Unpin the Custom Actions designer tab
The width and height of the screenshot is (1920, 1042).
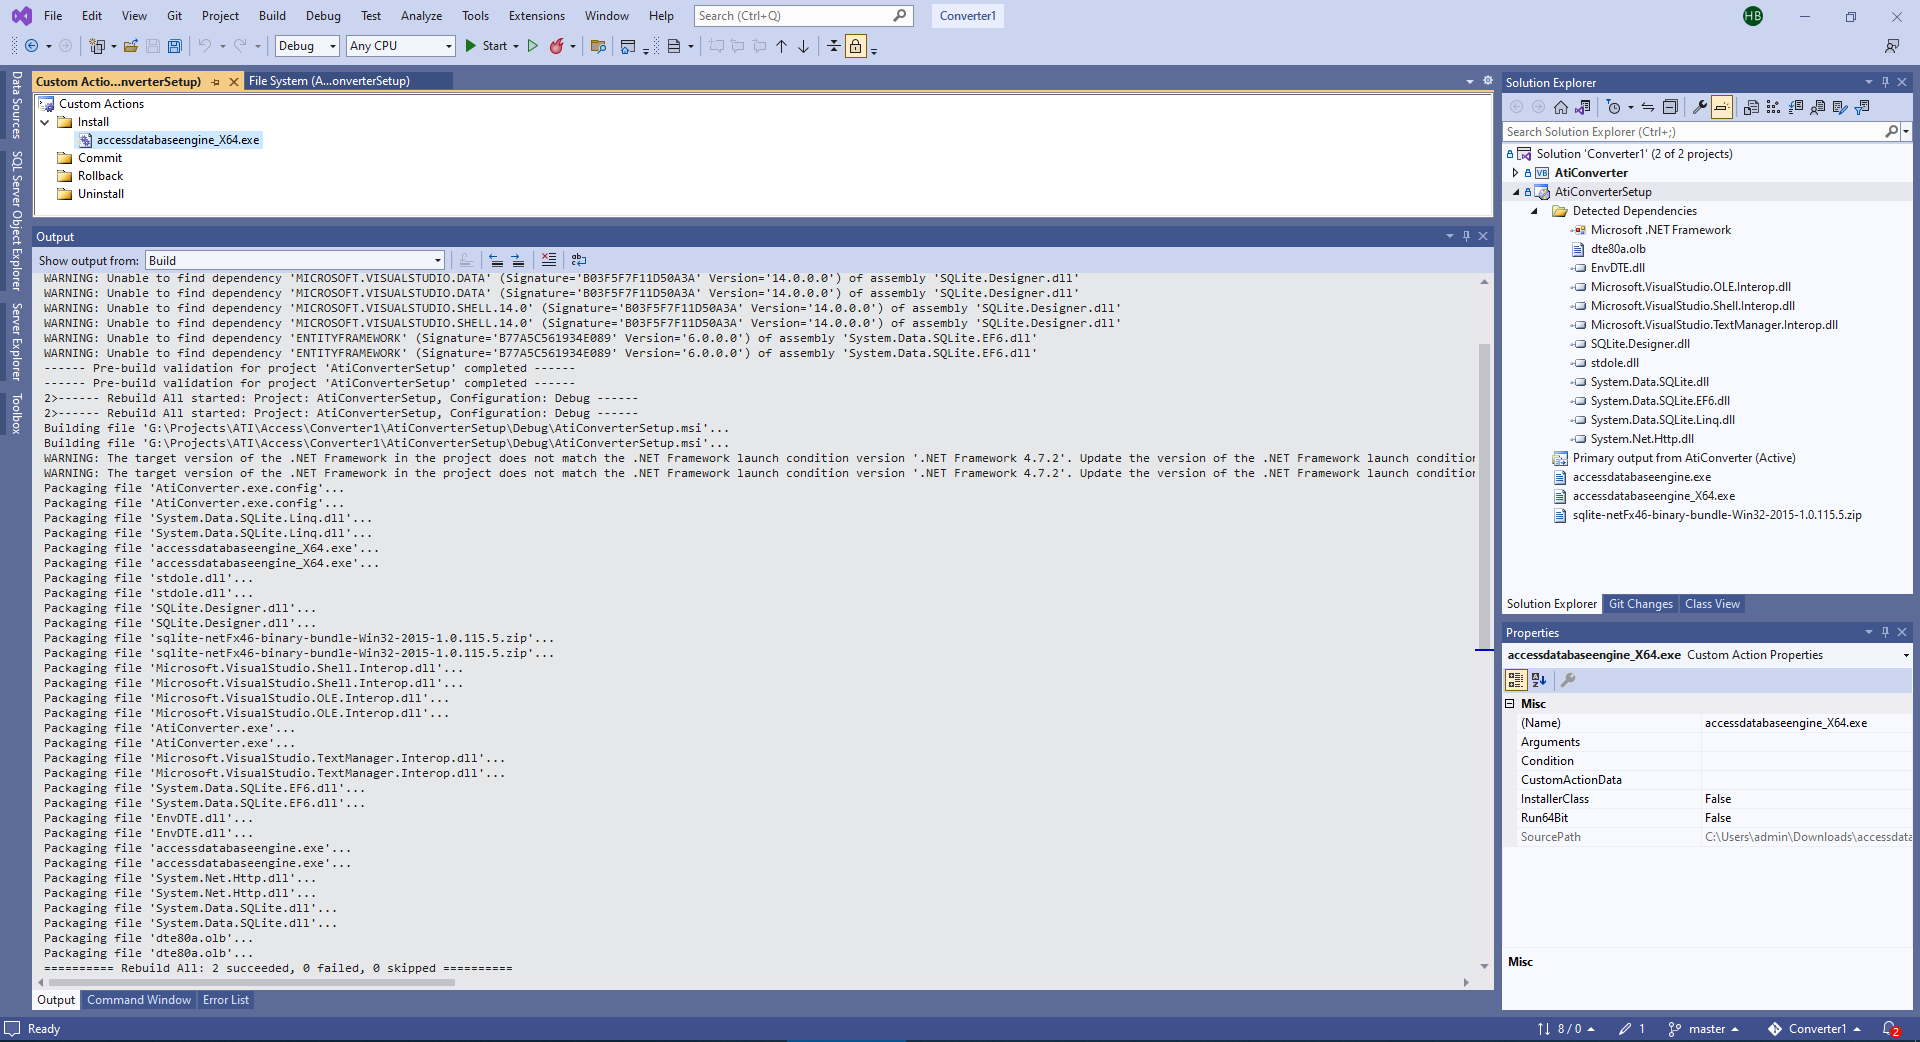click(216, 81)
